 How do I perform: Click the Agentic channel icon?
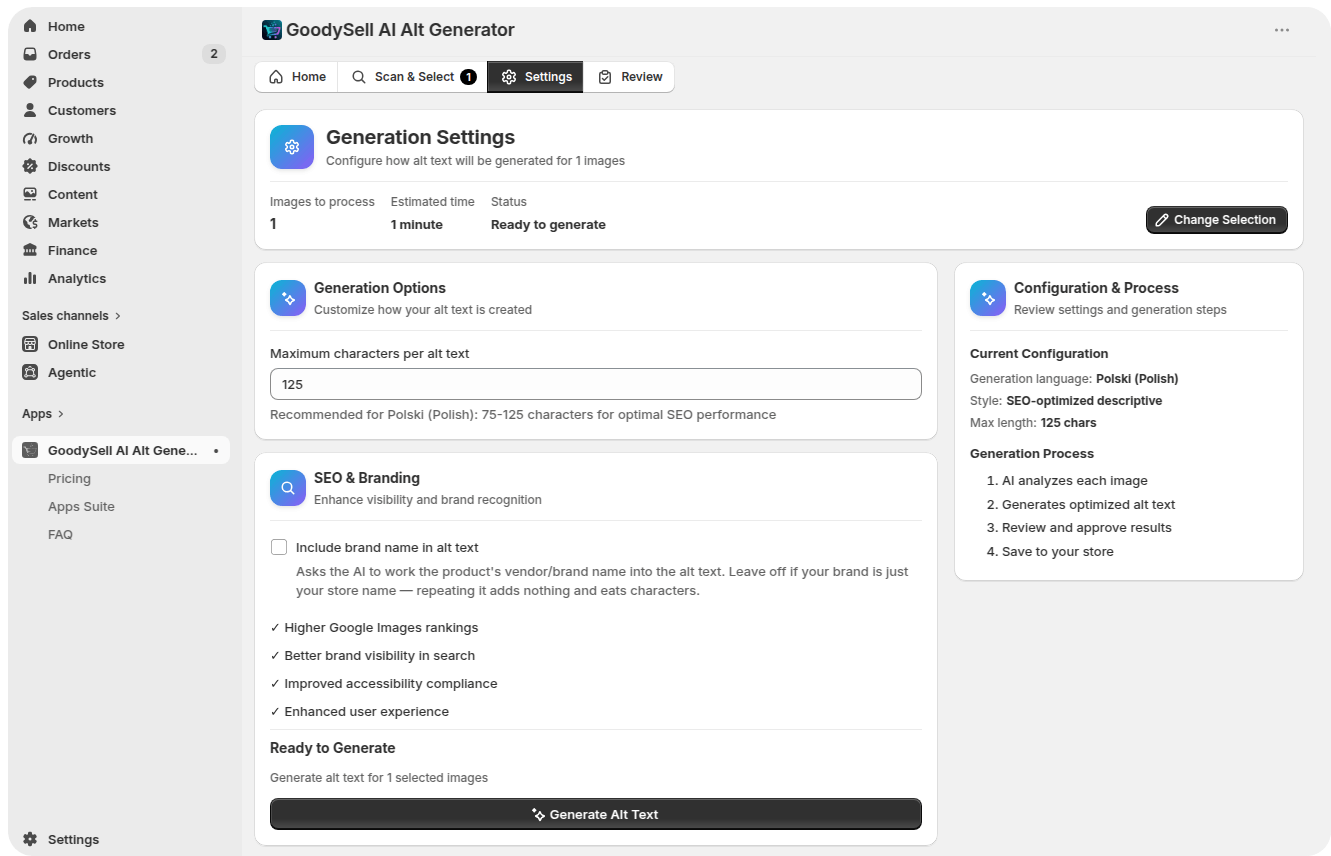coord(30,372)
